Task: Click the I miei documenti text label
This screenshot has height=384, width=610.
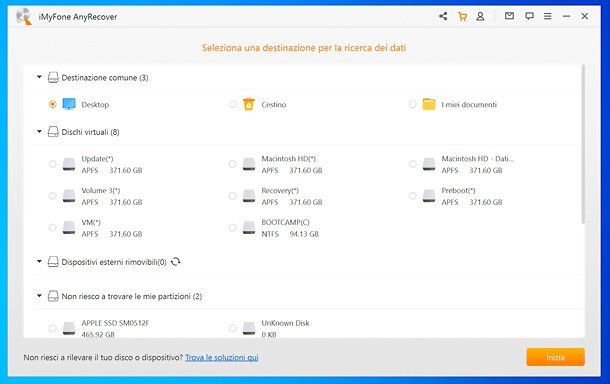Action: 469,105
